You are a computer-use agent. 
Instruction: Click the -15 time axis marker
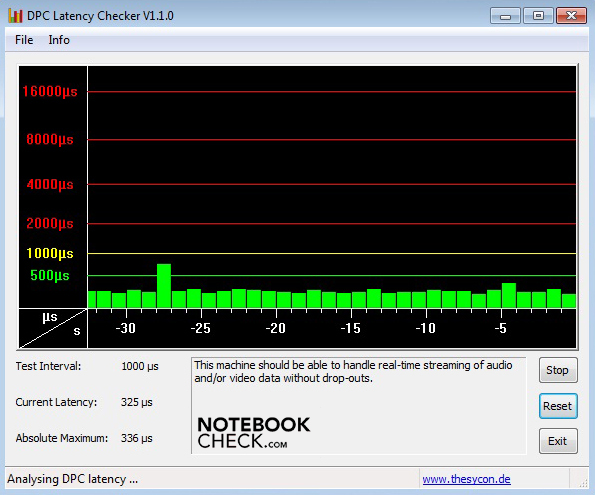coord(351,328)
